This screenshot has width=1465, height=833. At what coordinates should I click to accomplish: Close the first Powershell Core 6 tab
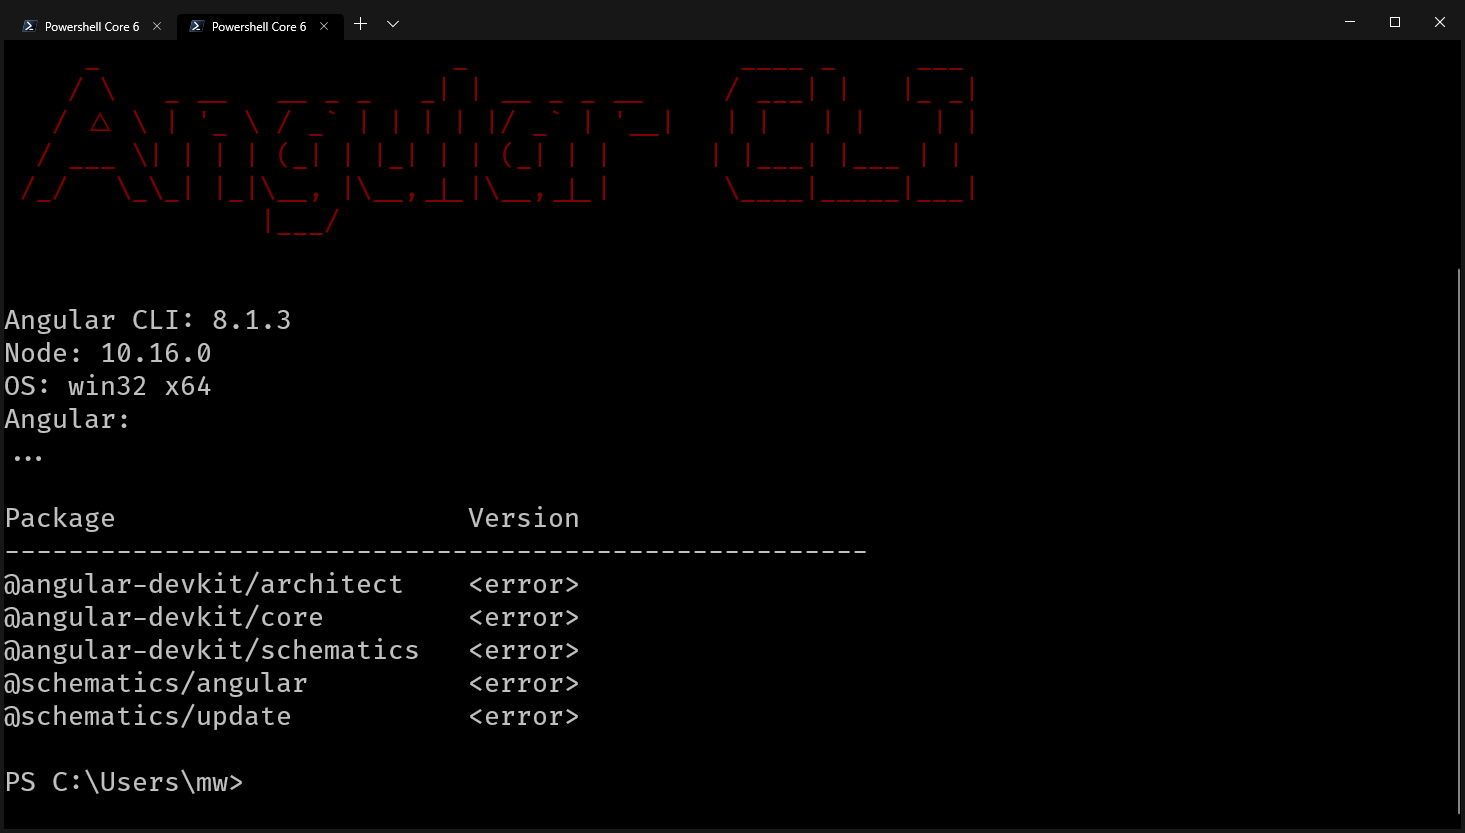coord(157,27)
